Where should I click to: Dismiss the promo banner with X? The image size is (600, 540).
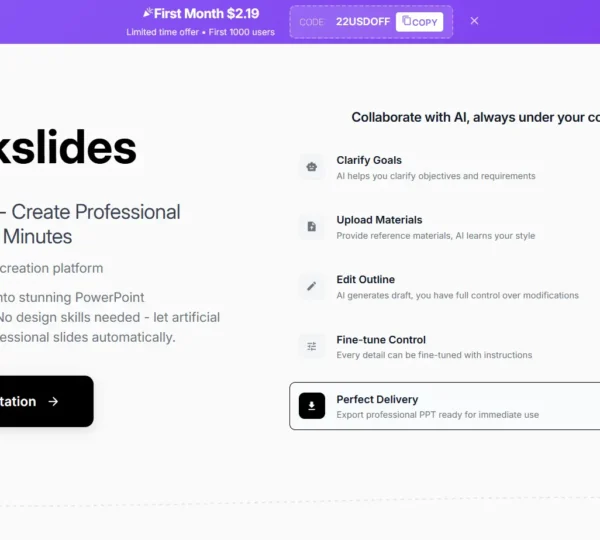474,21
